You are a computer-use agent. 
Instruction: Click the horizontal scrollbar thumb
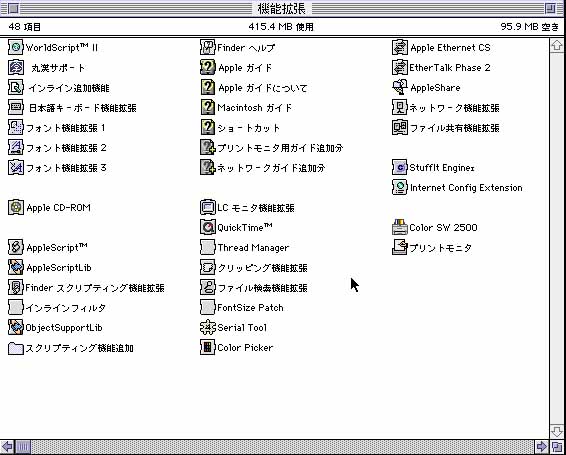point(23,446)
